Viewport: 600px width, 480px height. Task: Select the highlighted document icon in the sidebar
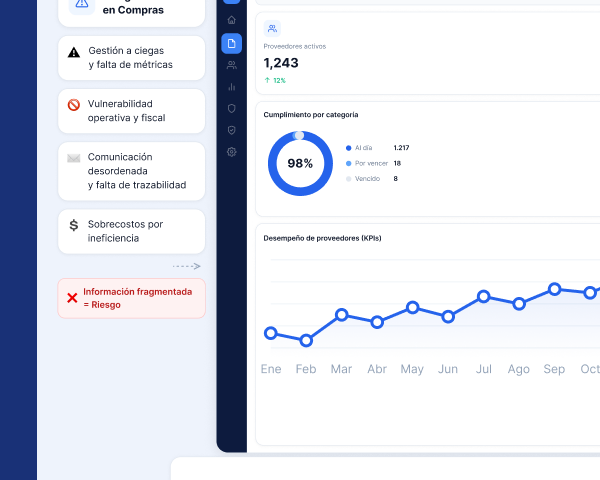click(x=232, y=43)
